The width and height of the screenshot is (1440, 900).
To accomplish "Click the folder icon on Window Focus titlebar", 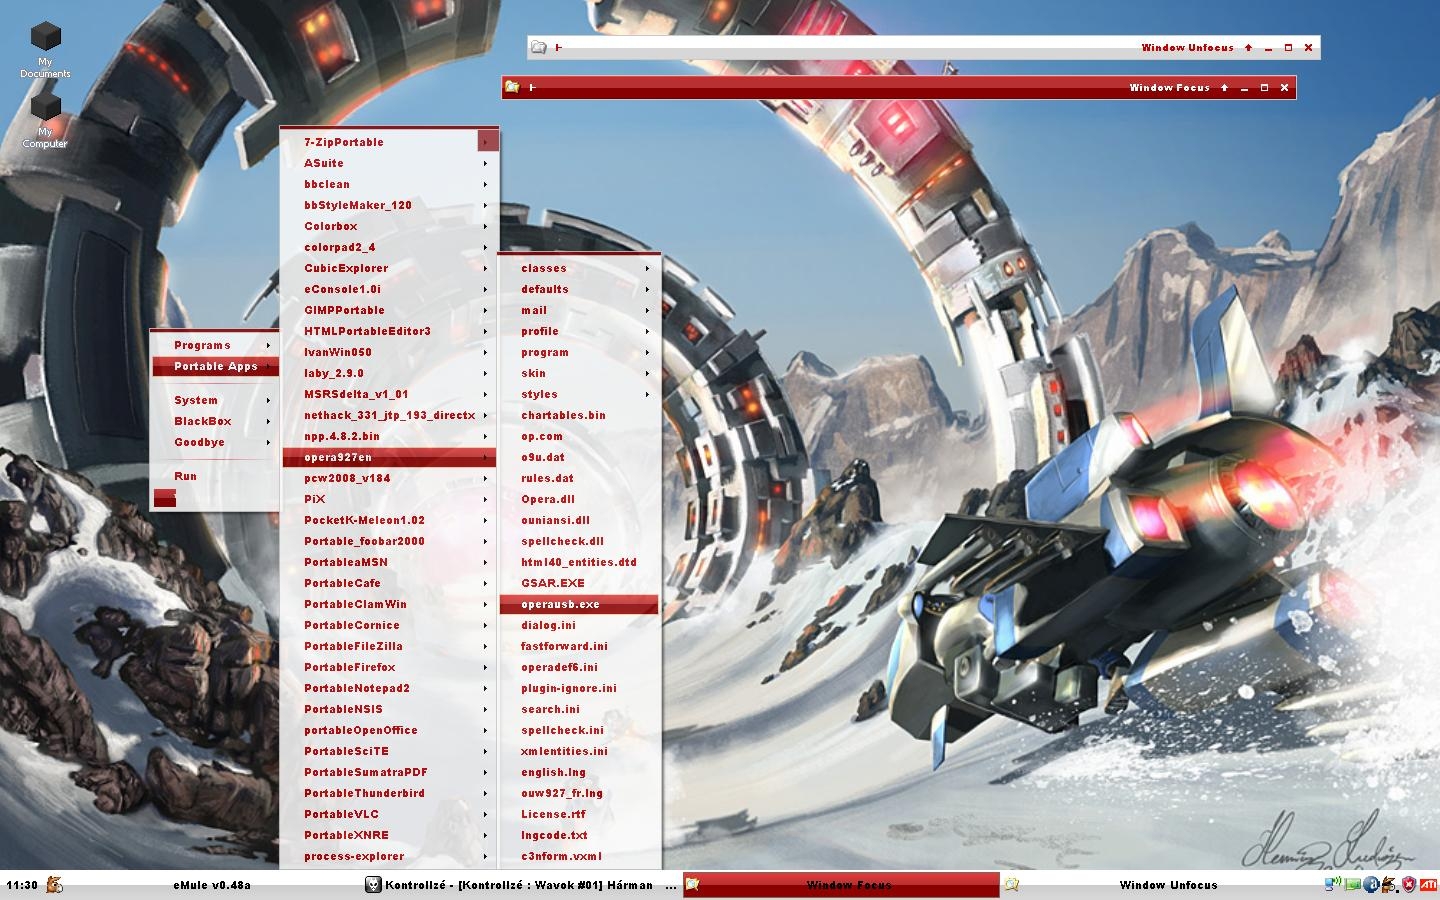I will tap(513, 87).
